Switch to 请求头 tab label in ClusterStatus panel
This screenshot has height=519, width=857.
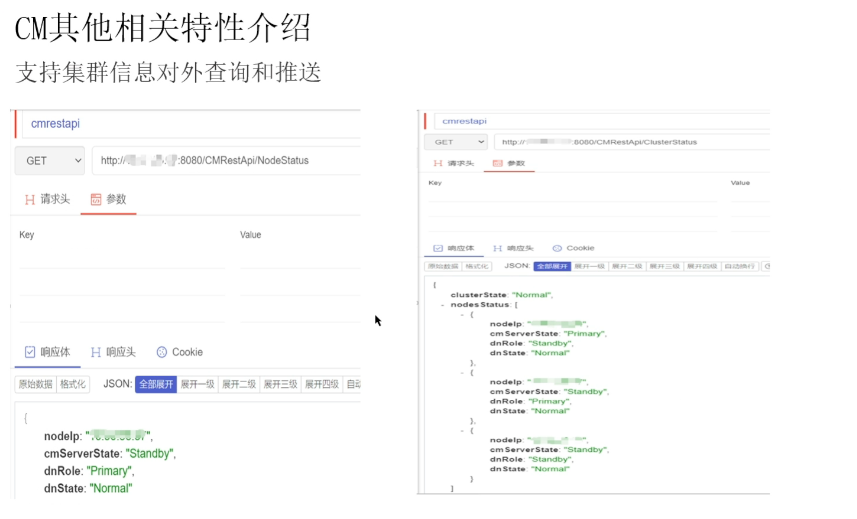click(461, 163)
